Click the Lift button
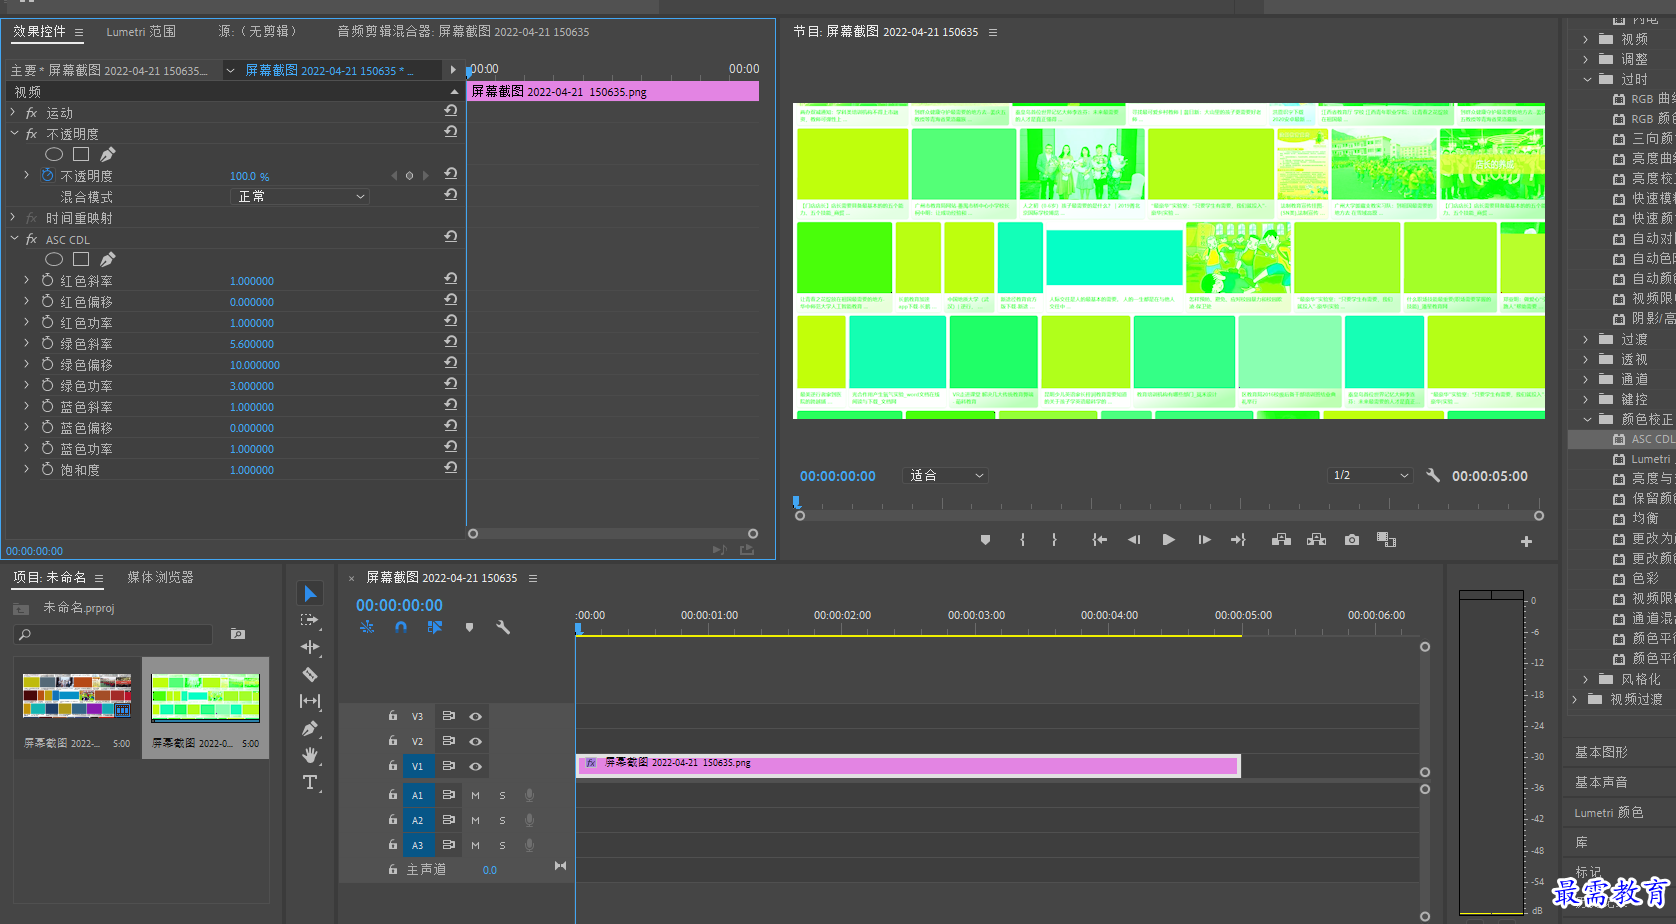The width and height of the screenshot is (1676, 924). (1281, 540)
